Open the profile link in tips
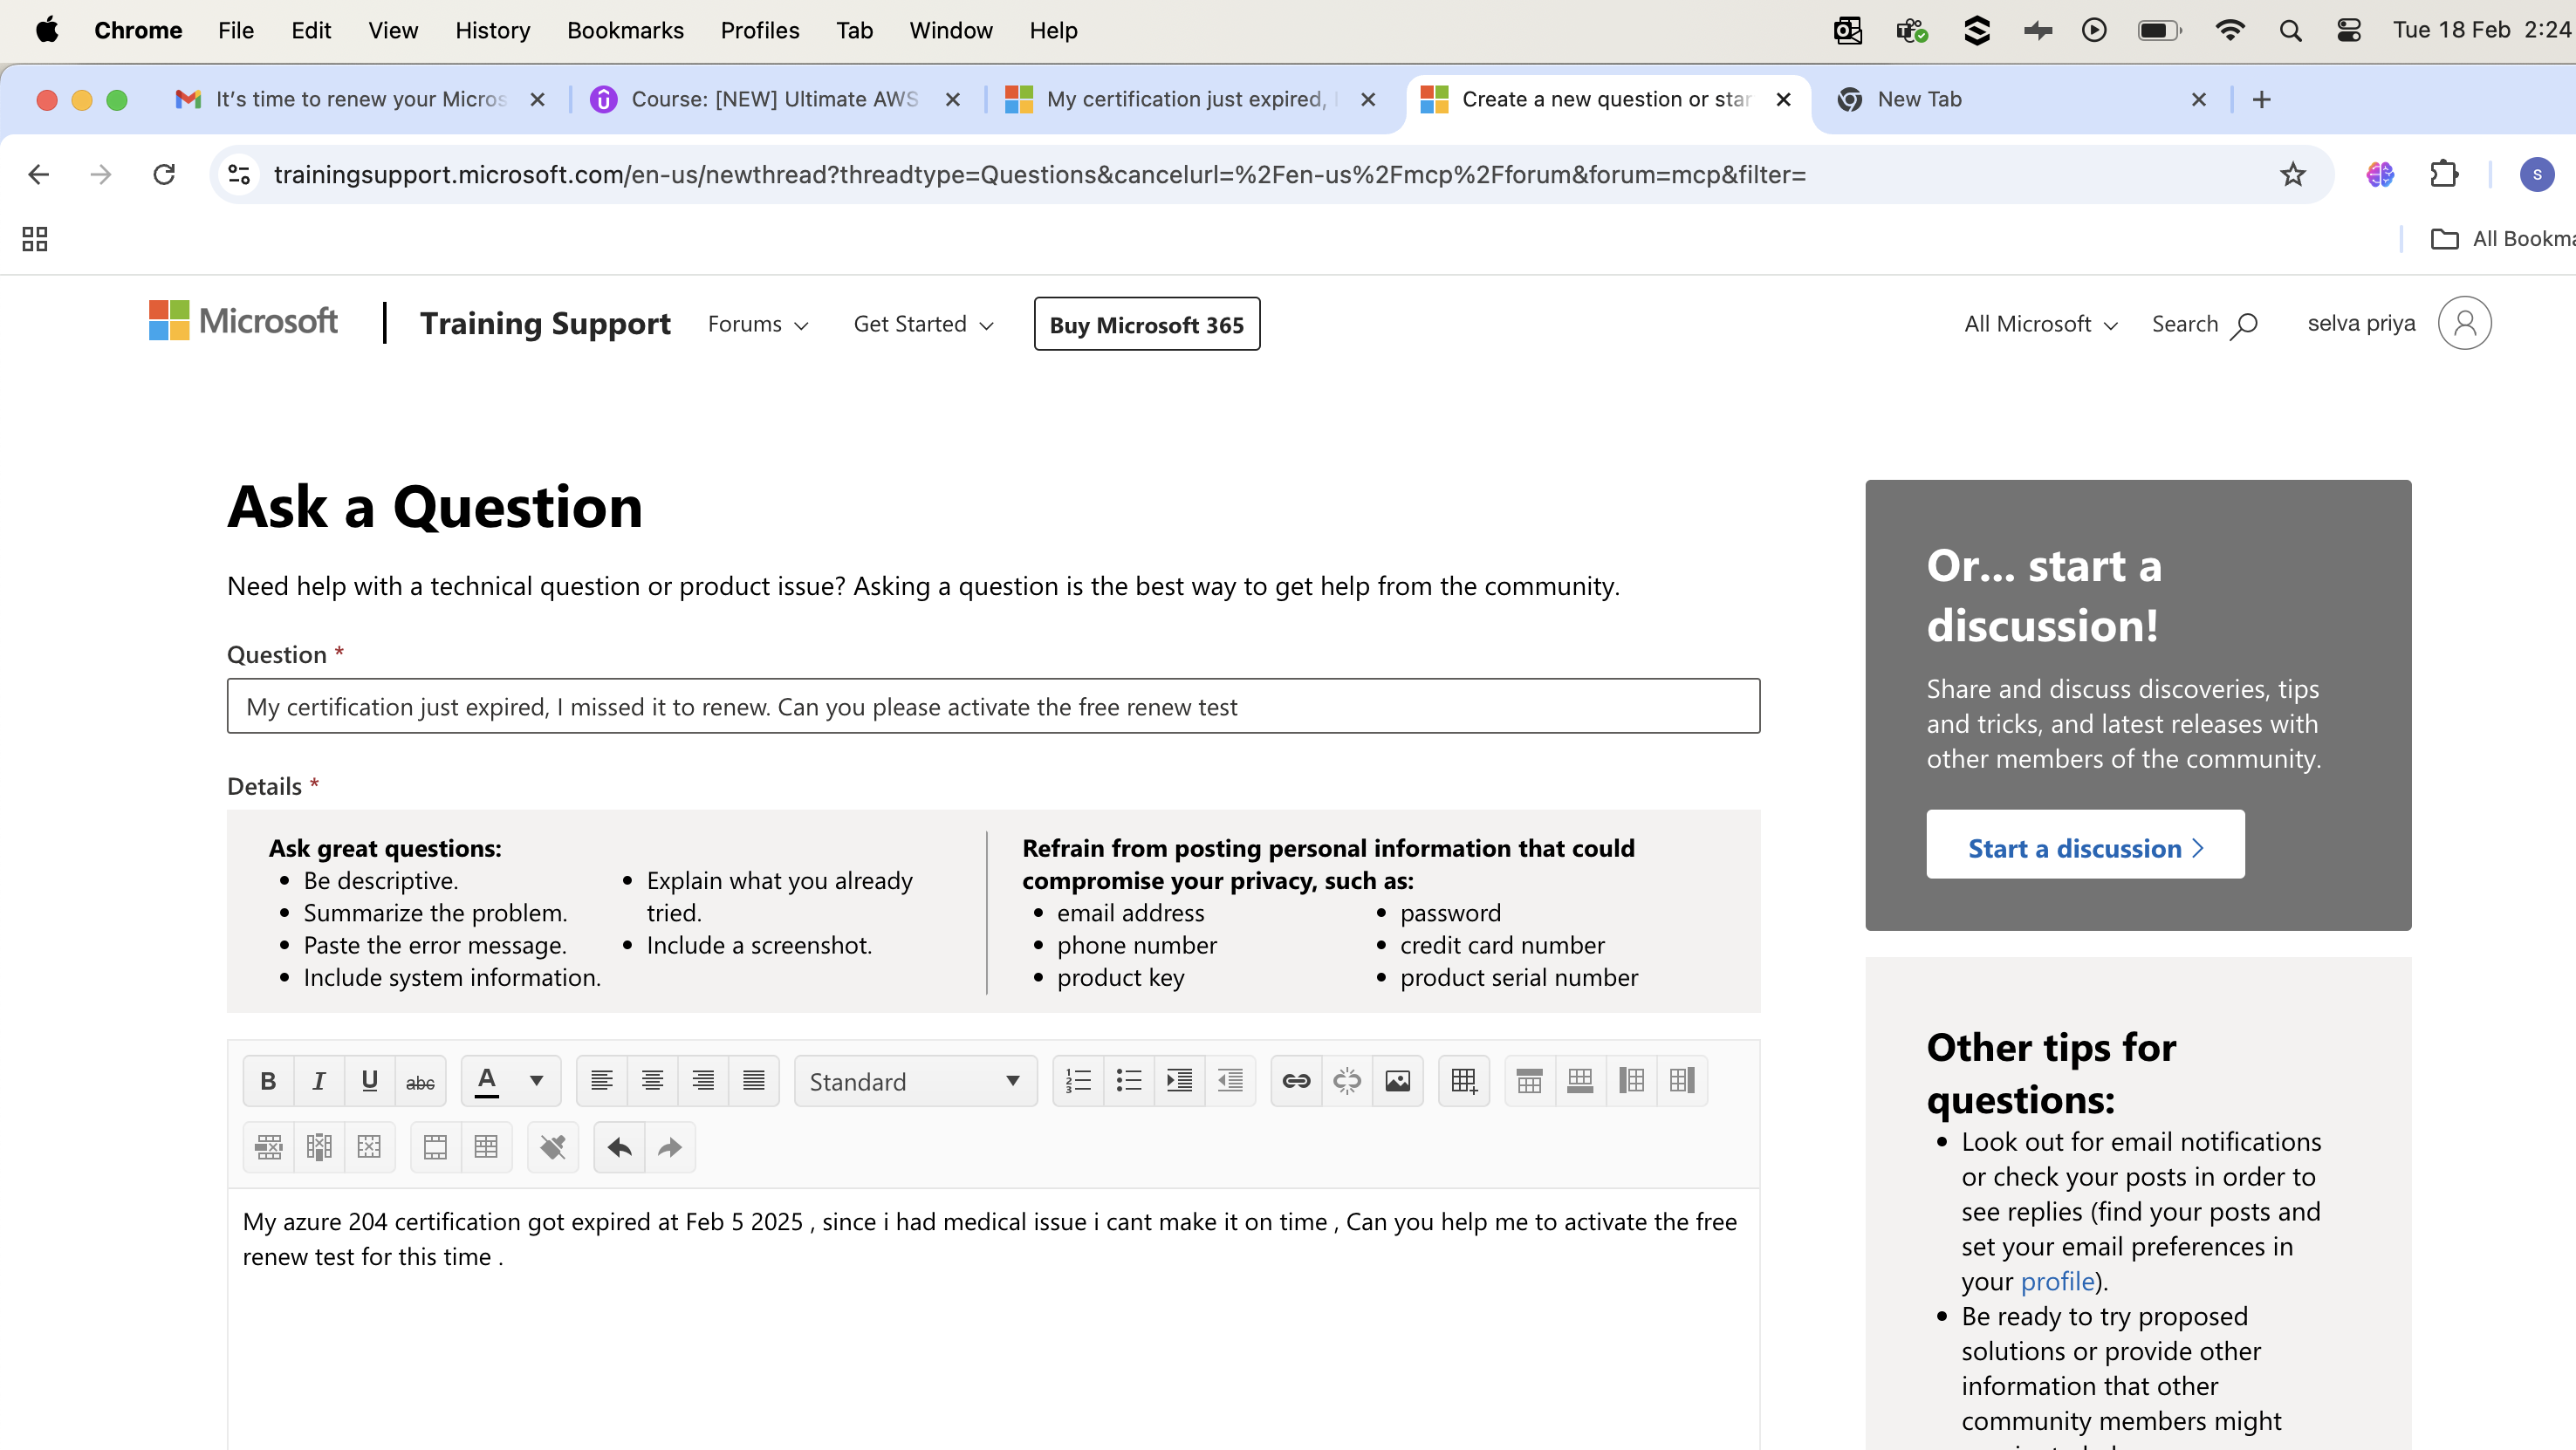The width and height of the screenshot is (2576, 1450). (2057, 1281)
